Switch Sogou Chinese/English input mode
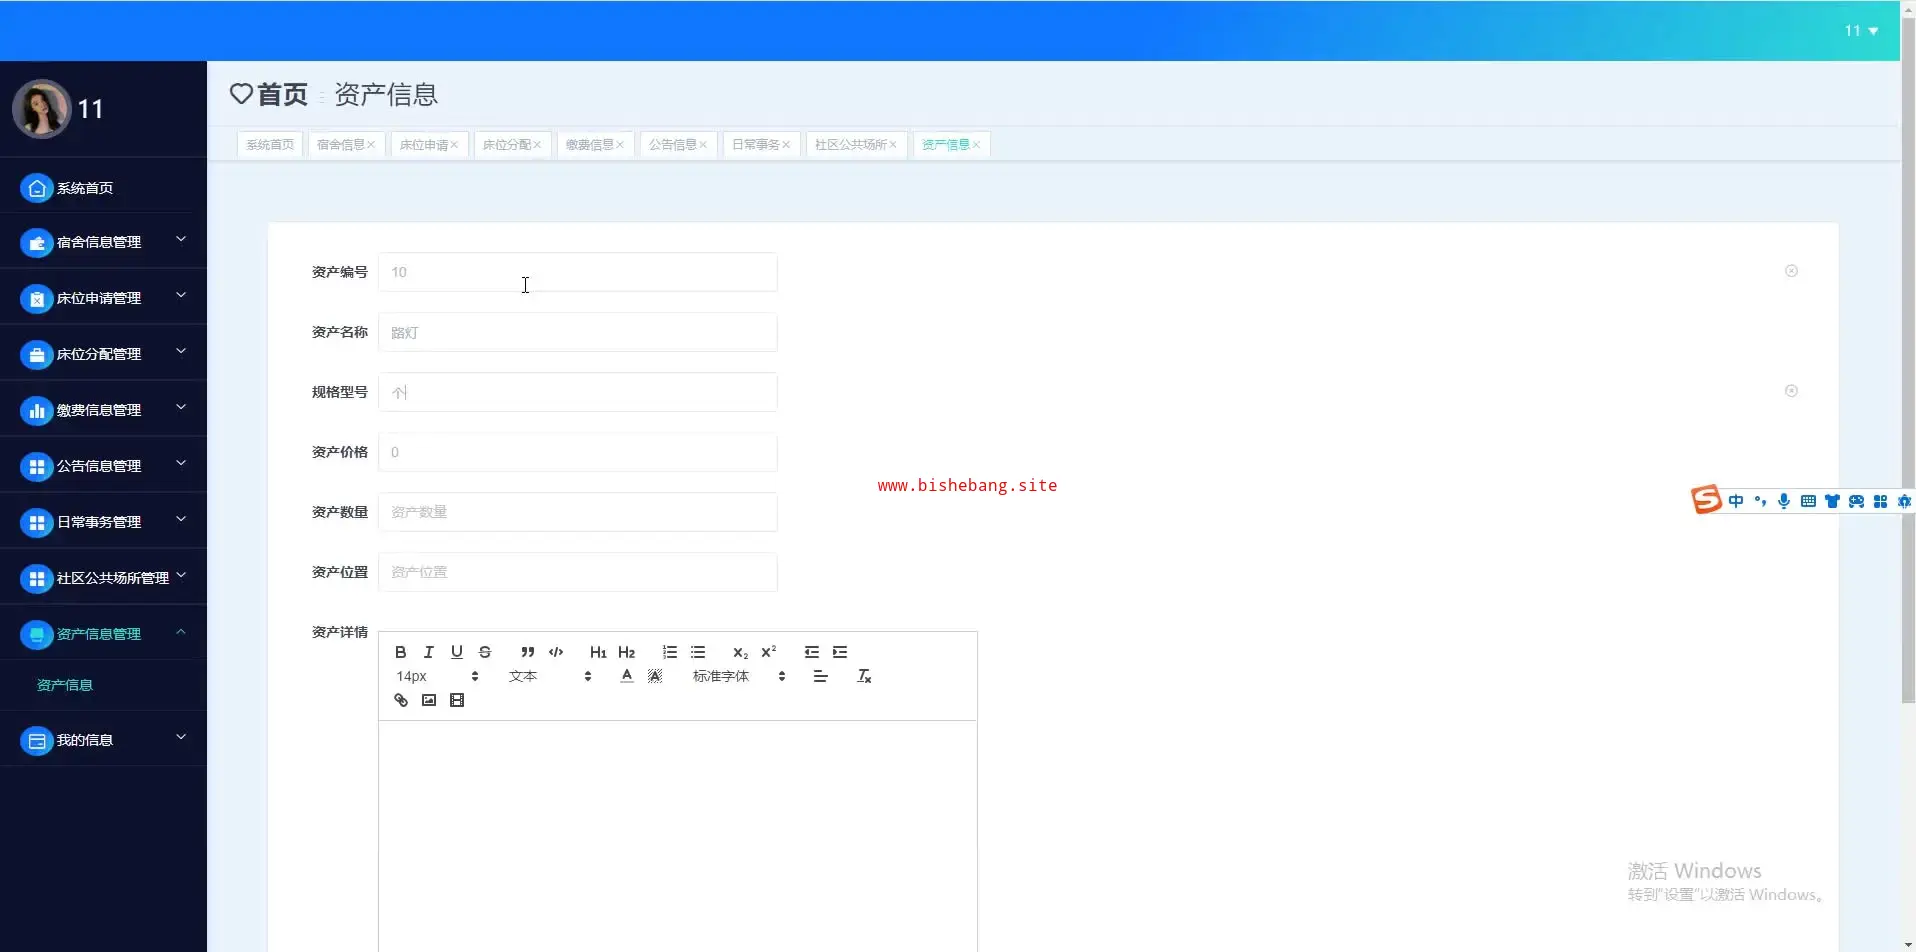 coord(1736,501)
